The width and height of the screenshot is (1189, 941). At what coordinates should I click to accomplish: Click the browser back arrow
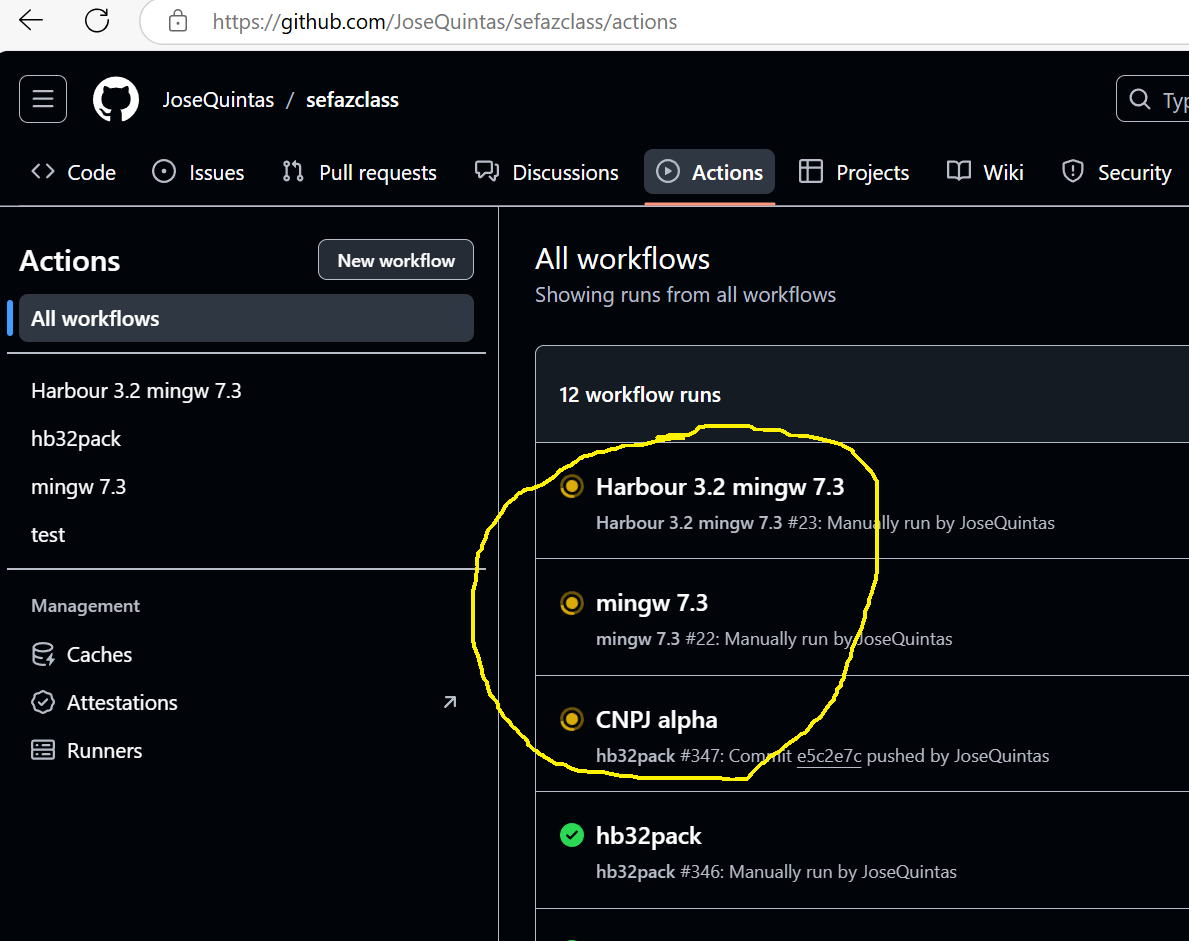31,20
